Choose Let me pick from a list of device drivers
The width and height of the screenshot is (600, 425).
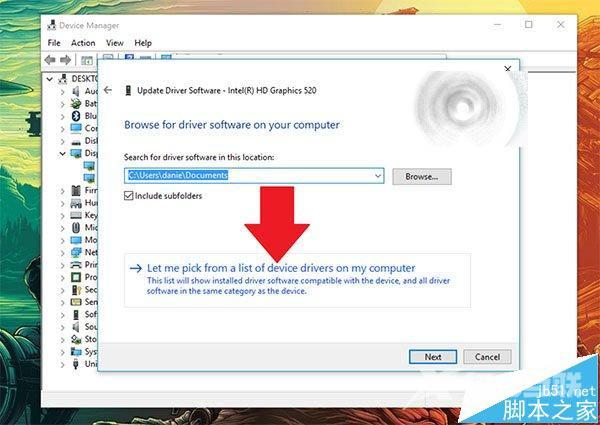click(x=280, y=268)
